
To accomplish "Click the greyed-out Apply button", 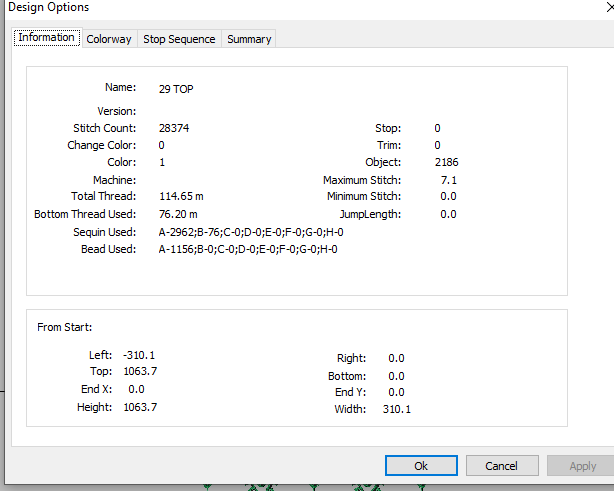I will pos(583,466).
